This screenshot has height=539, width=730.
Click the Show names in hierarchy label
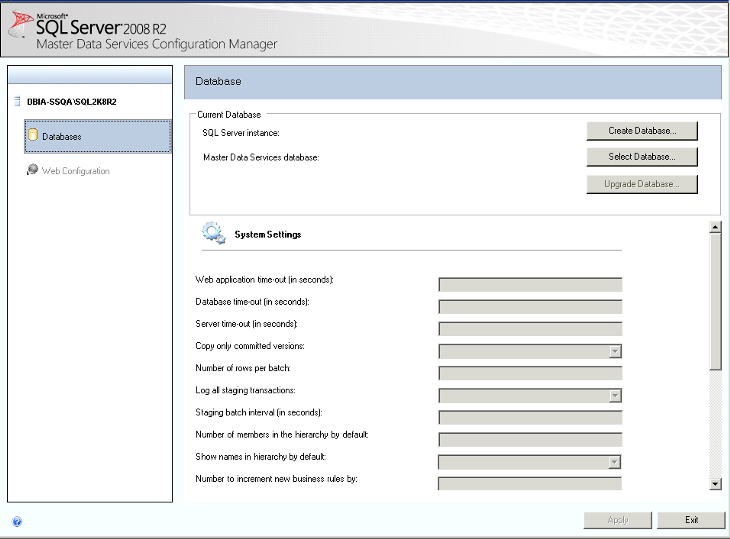point(261,457)
